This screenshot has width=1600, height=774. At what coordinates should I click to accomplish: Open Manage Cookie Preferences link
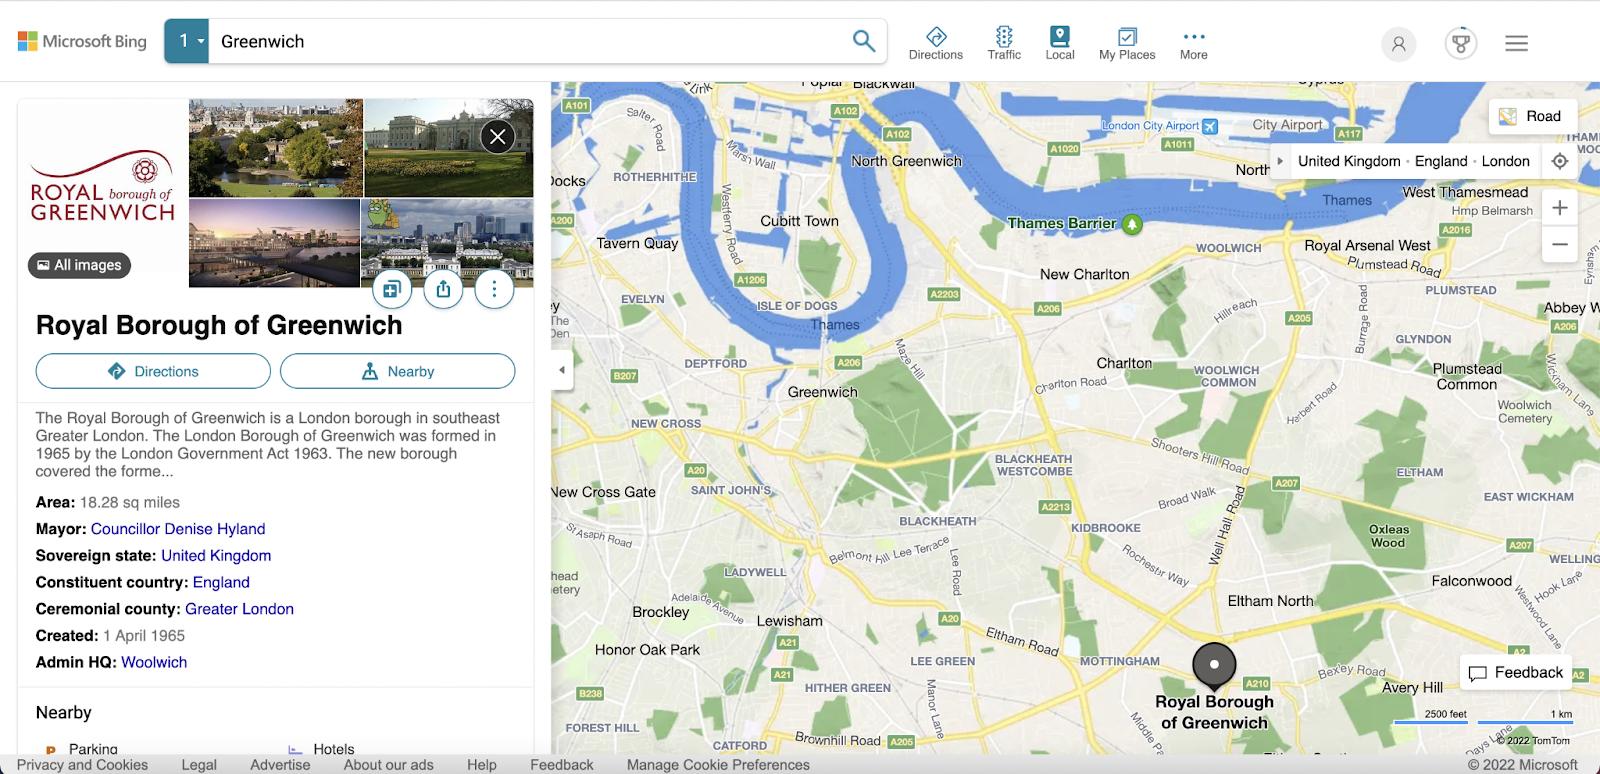(718, 765)
